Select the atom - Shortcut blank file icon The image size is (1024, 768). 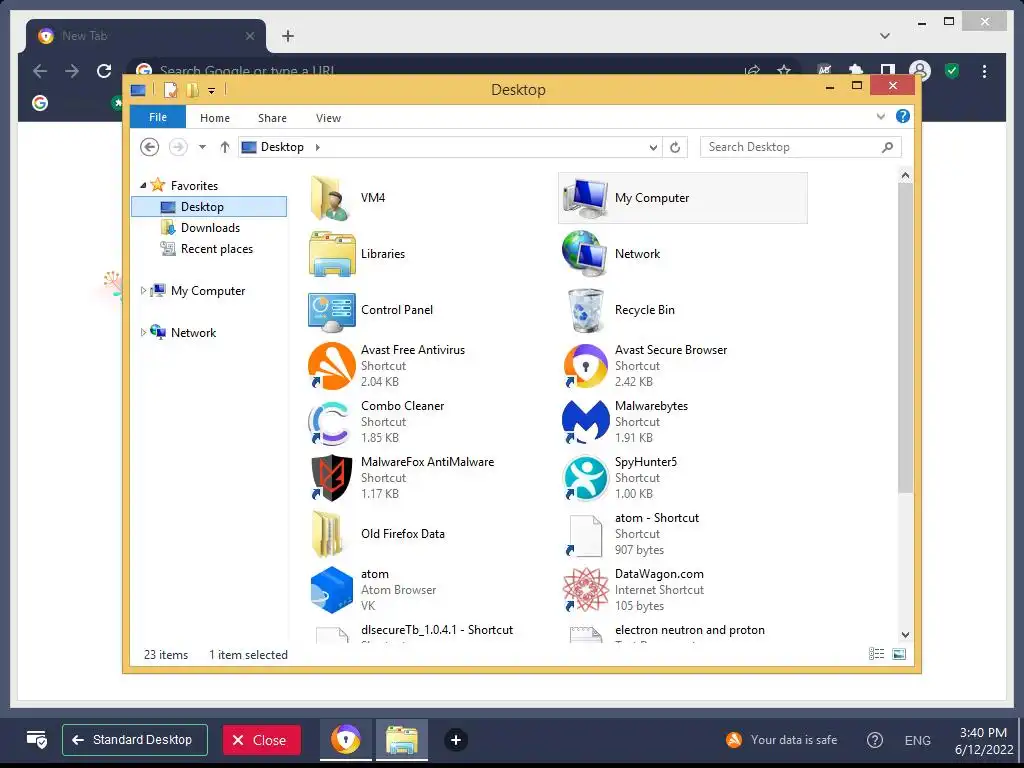point(585,536)
